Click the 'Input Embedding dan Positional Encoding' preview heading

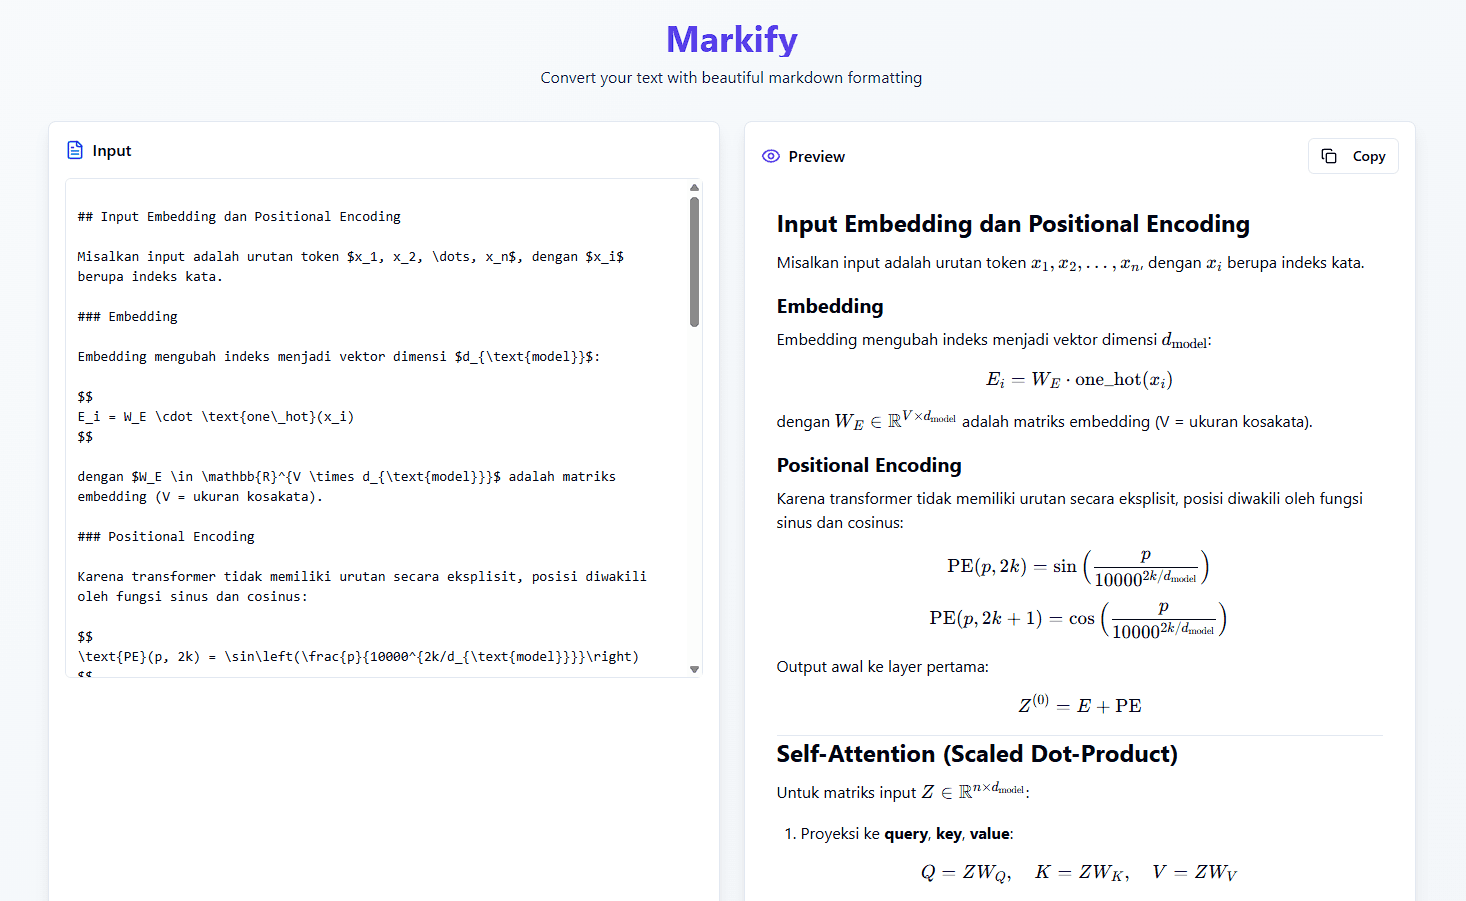tap(1013, 224)
